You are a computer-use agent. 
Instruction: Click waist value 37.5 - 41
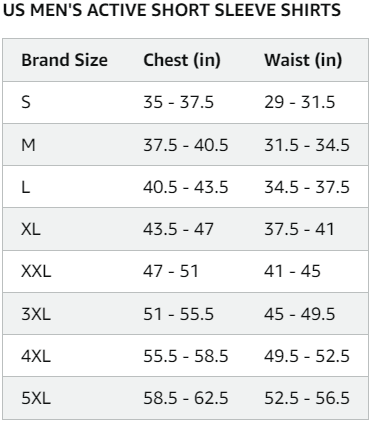[x=299, y=229]
